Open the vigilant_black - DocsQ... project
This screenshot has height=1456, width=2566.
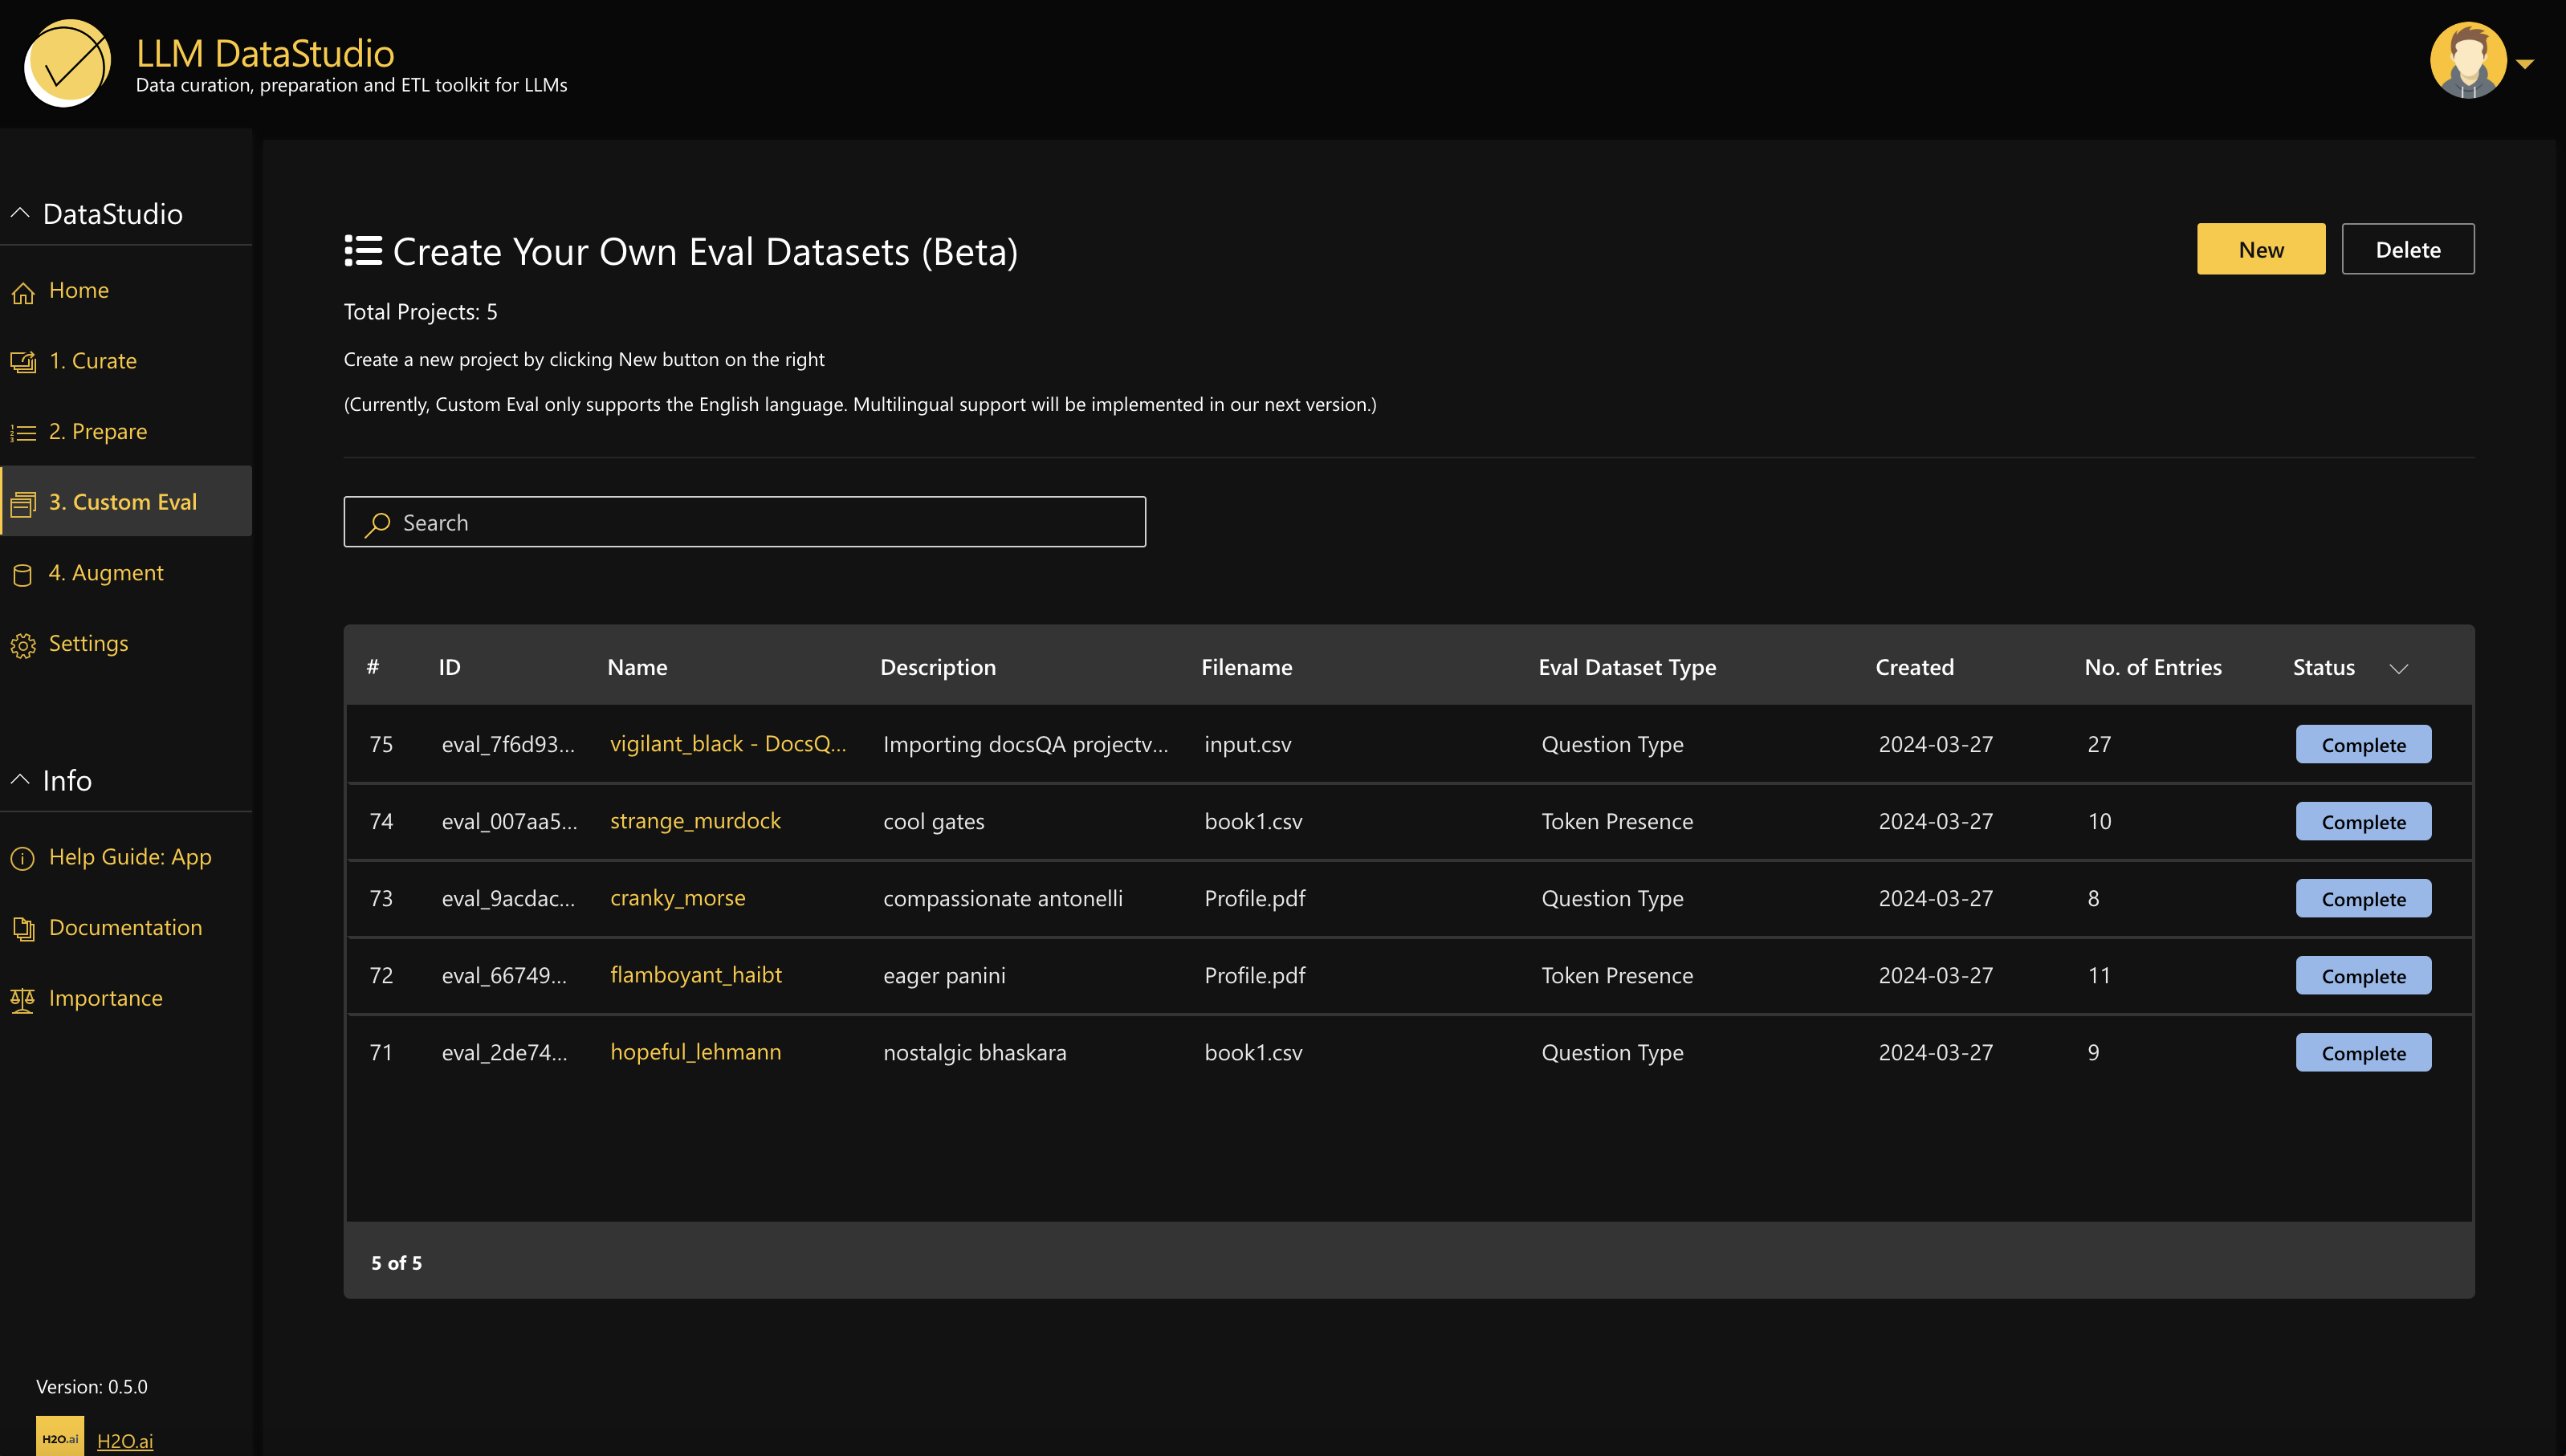click(728, 744)
